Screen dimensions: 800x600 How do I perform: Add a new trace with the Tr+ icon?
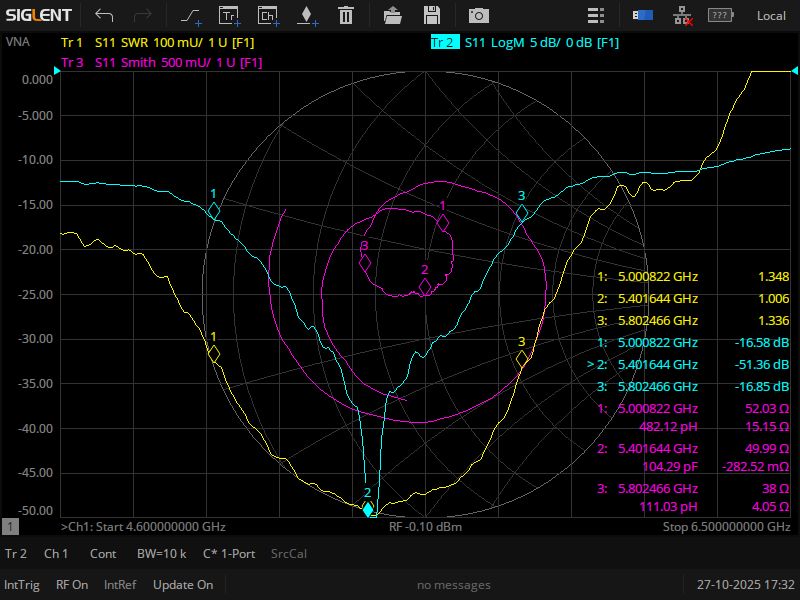[229, 15]
